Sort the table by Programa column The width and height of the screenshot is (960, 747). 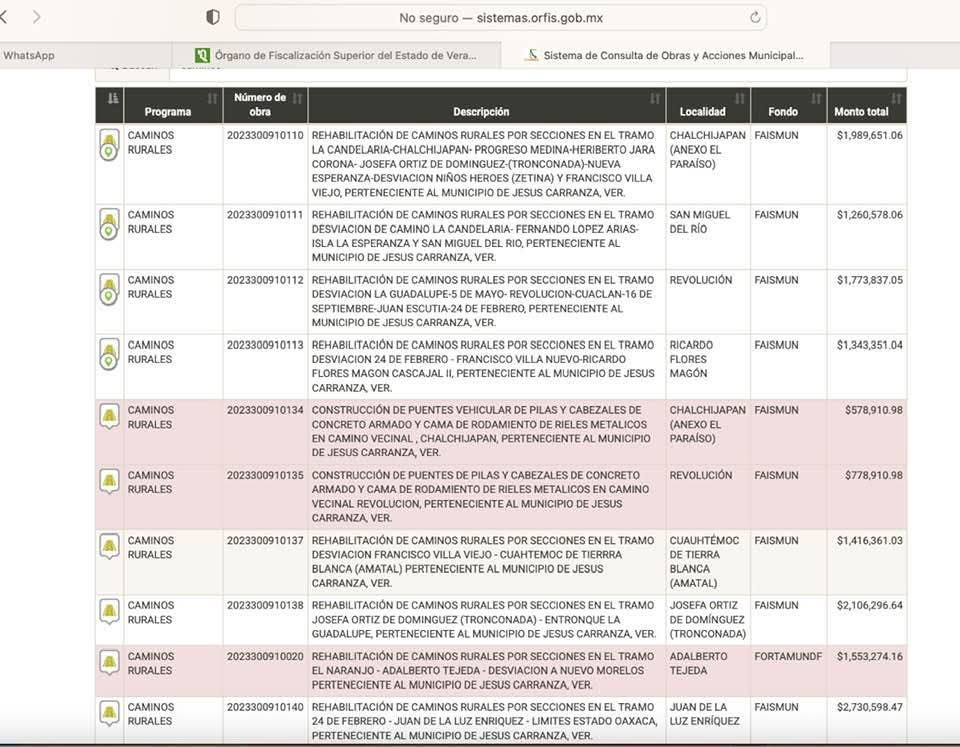pyautogui.click(x=167, y=111)
